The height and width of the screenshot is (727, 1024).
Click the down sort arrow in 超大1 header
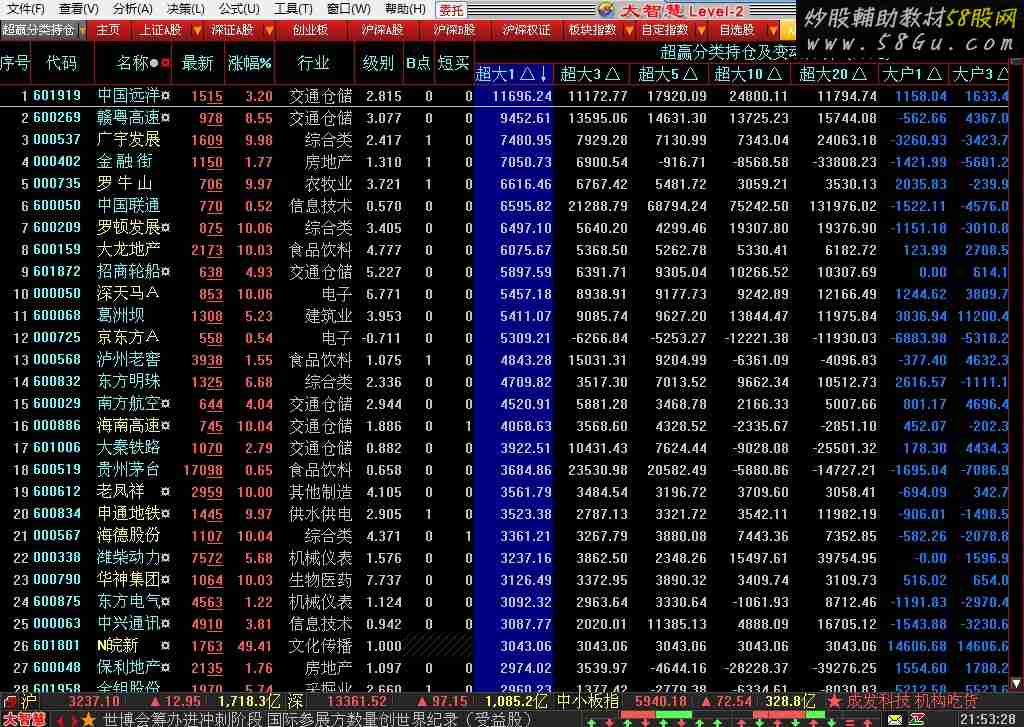click(544, 74)
